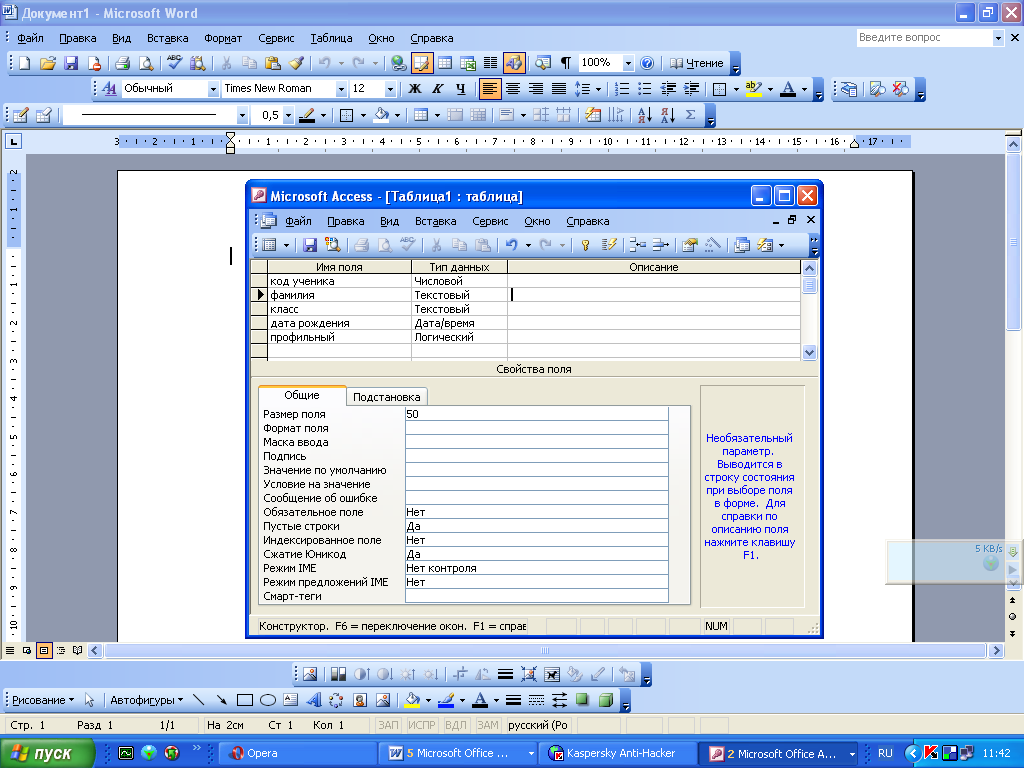Apply the Drawing toolbar fill color bucket

click(412, 700)
